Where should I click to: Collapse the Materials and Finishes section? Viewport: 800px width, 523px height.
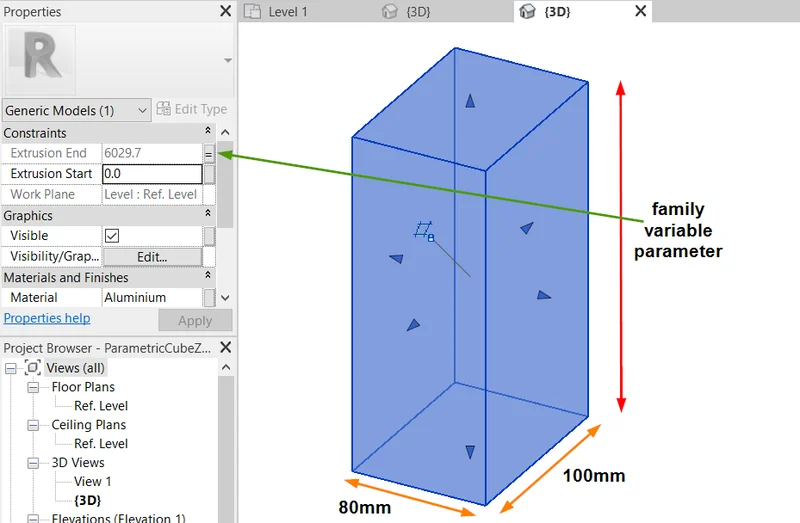208,276
